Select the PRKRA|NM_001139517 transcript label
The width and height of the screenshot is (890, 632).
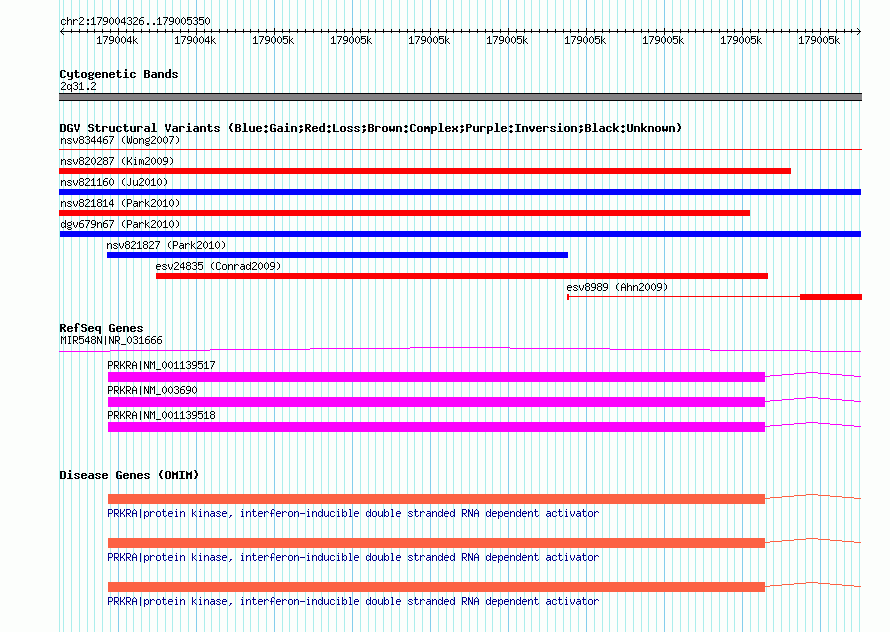click(161, 365)
